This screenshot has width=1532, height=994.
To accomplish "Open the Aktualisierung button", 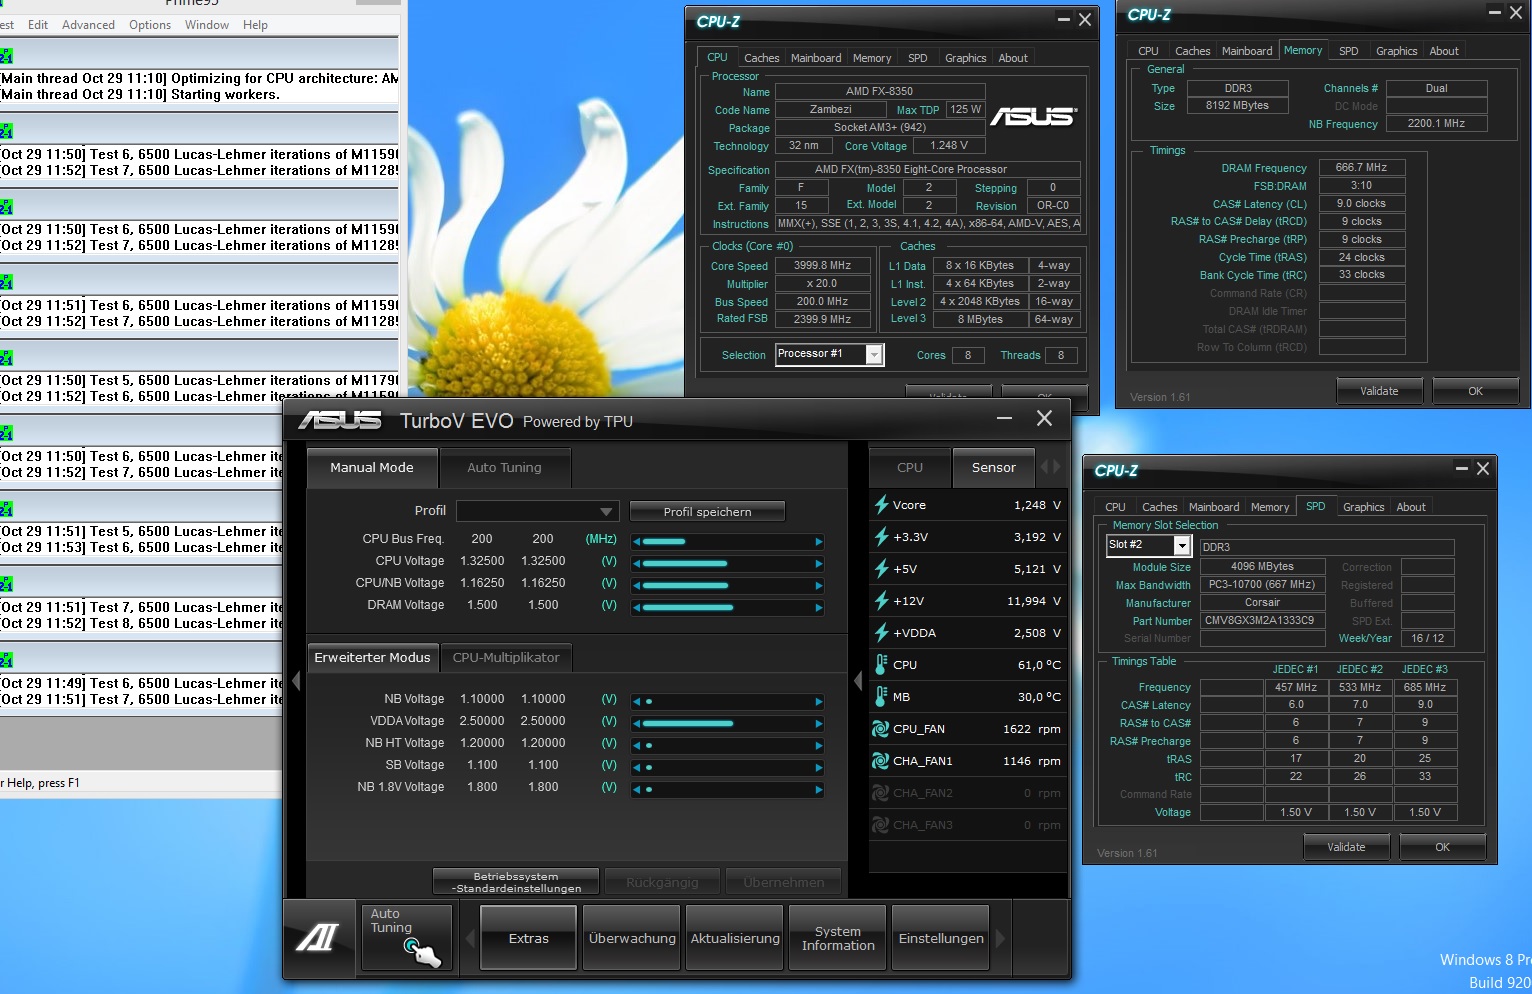I will click(x=735, y=938).
